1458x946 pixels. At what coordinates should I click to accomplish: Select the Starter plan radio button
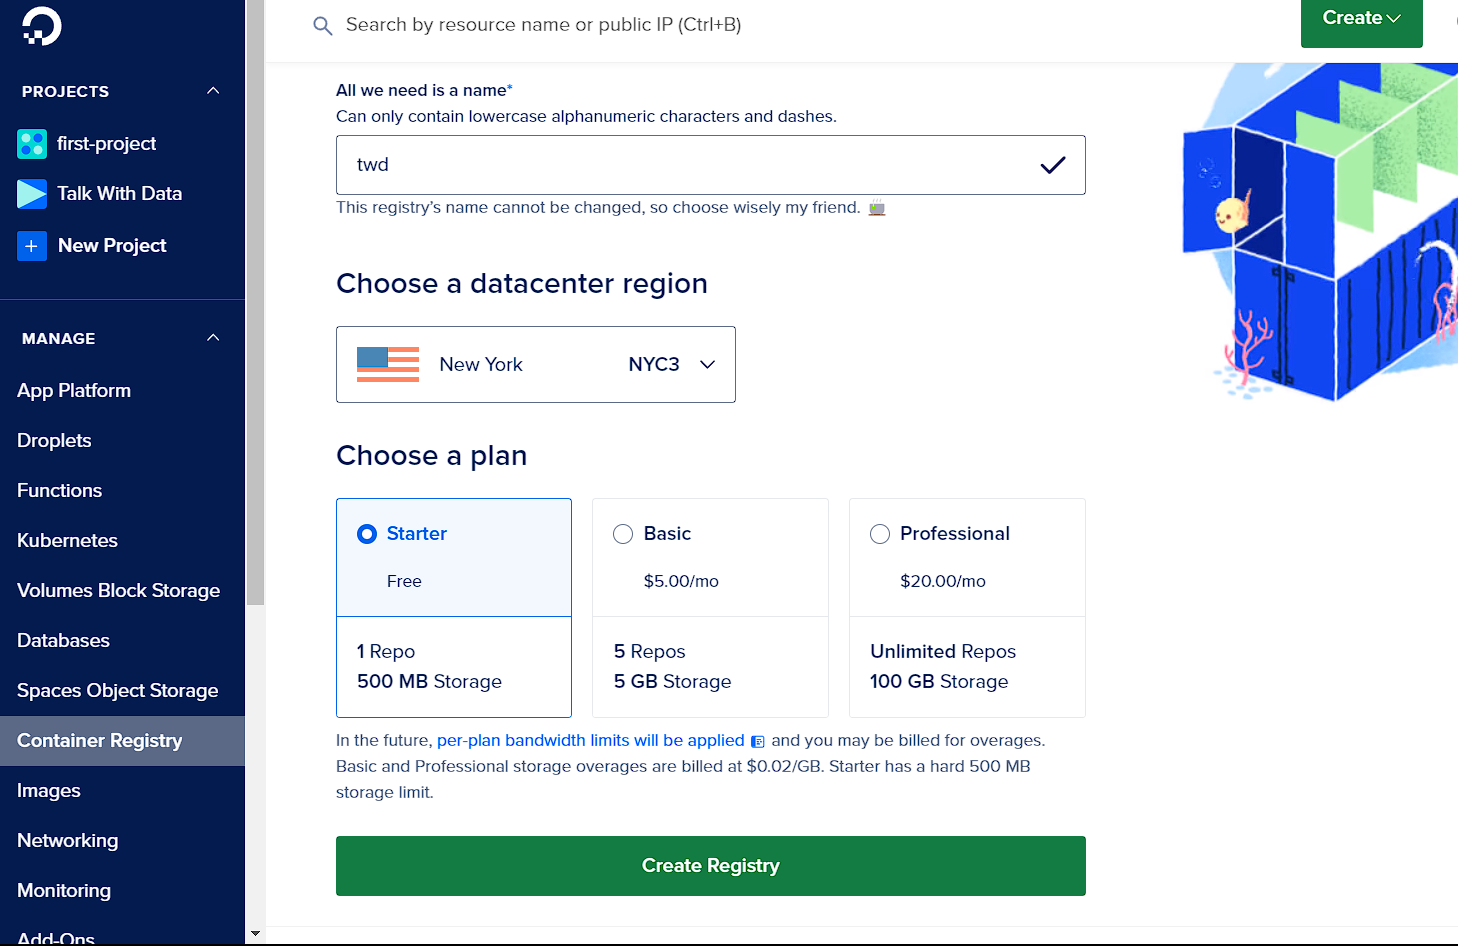point(367,534)
